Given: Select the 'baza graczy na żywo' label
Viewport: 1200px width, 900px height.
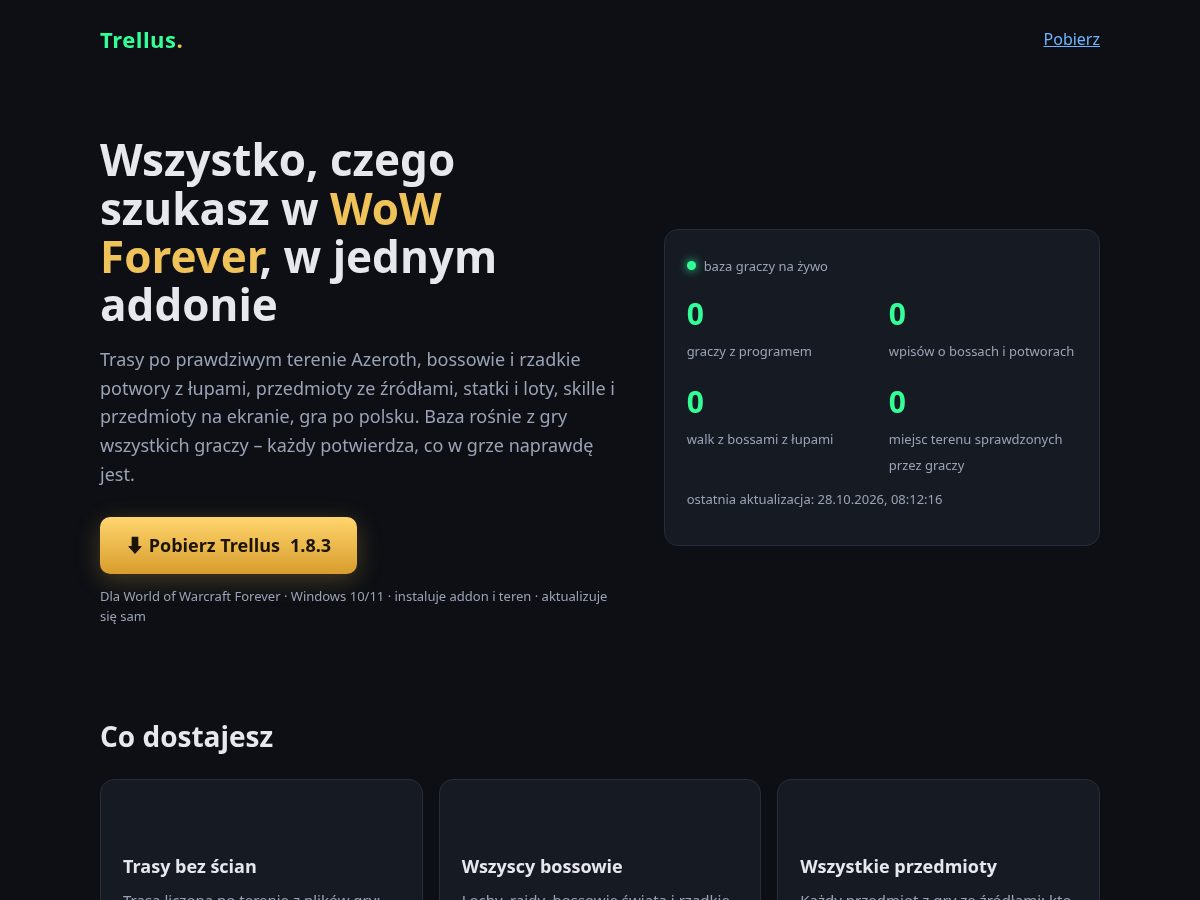Looking at the screenshot, I should (765, 266).
